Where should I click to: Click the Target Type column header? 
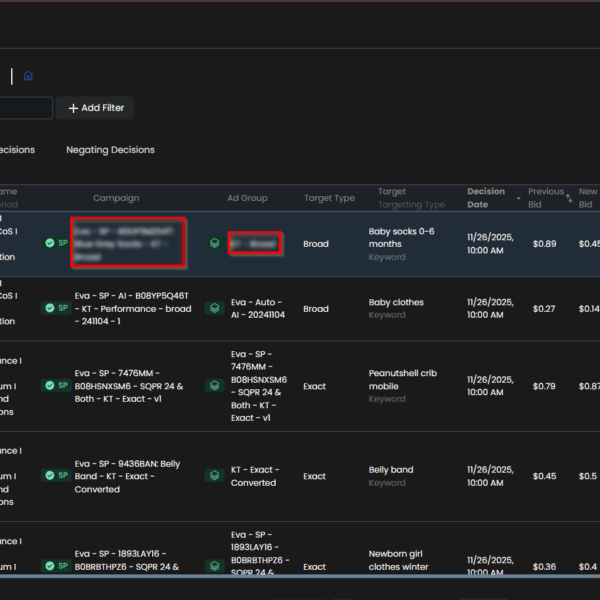click(x=329, y=198)
